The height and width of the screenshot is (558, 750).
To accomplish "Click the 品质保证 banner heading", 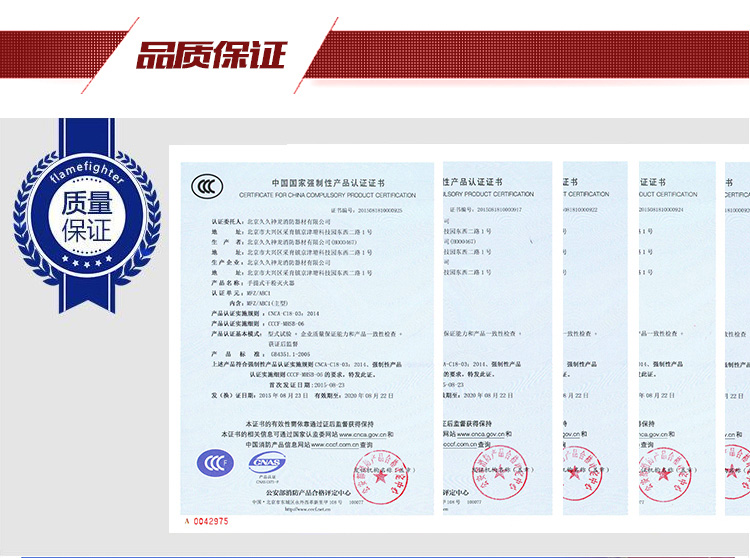I will (x=211, y=56).
